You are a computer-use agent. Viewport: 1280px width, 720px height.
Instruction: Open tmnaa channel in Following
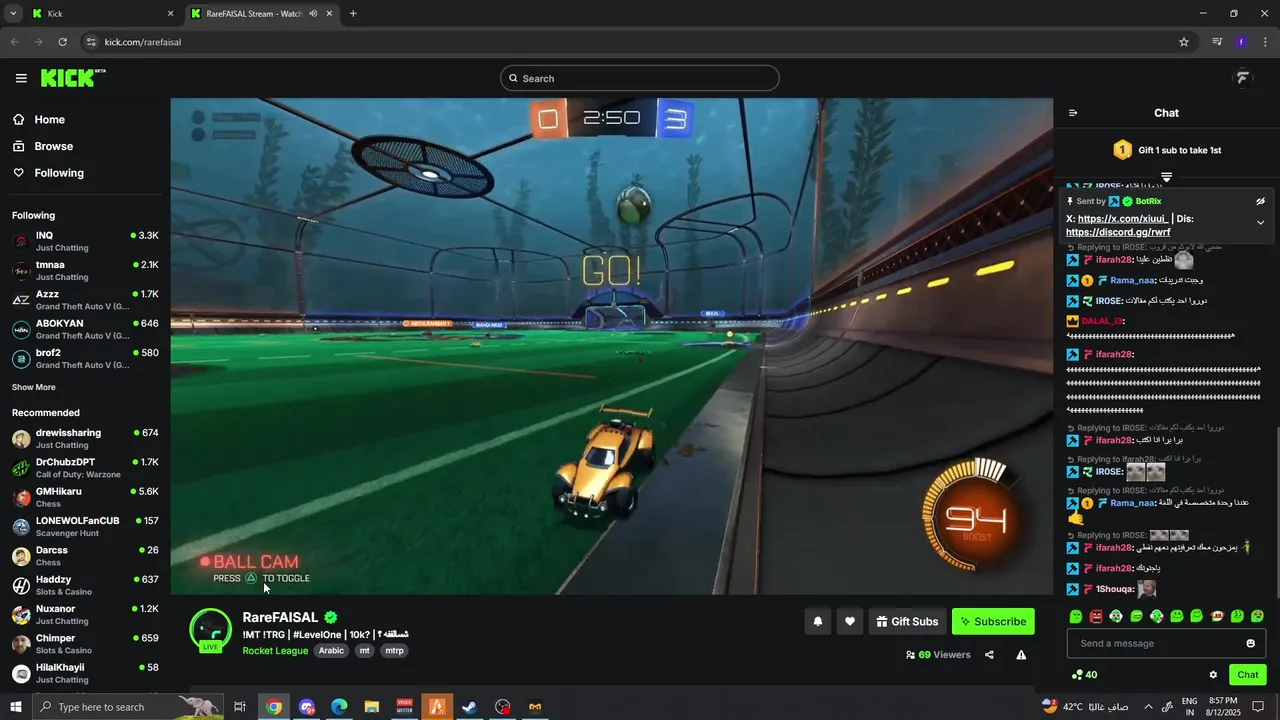[x=85, y=270]
